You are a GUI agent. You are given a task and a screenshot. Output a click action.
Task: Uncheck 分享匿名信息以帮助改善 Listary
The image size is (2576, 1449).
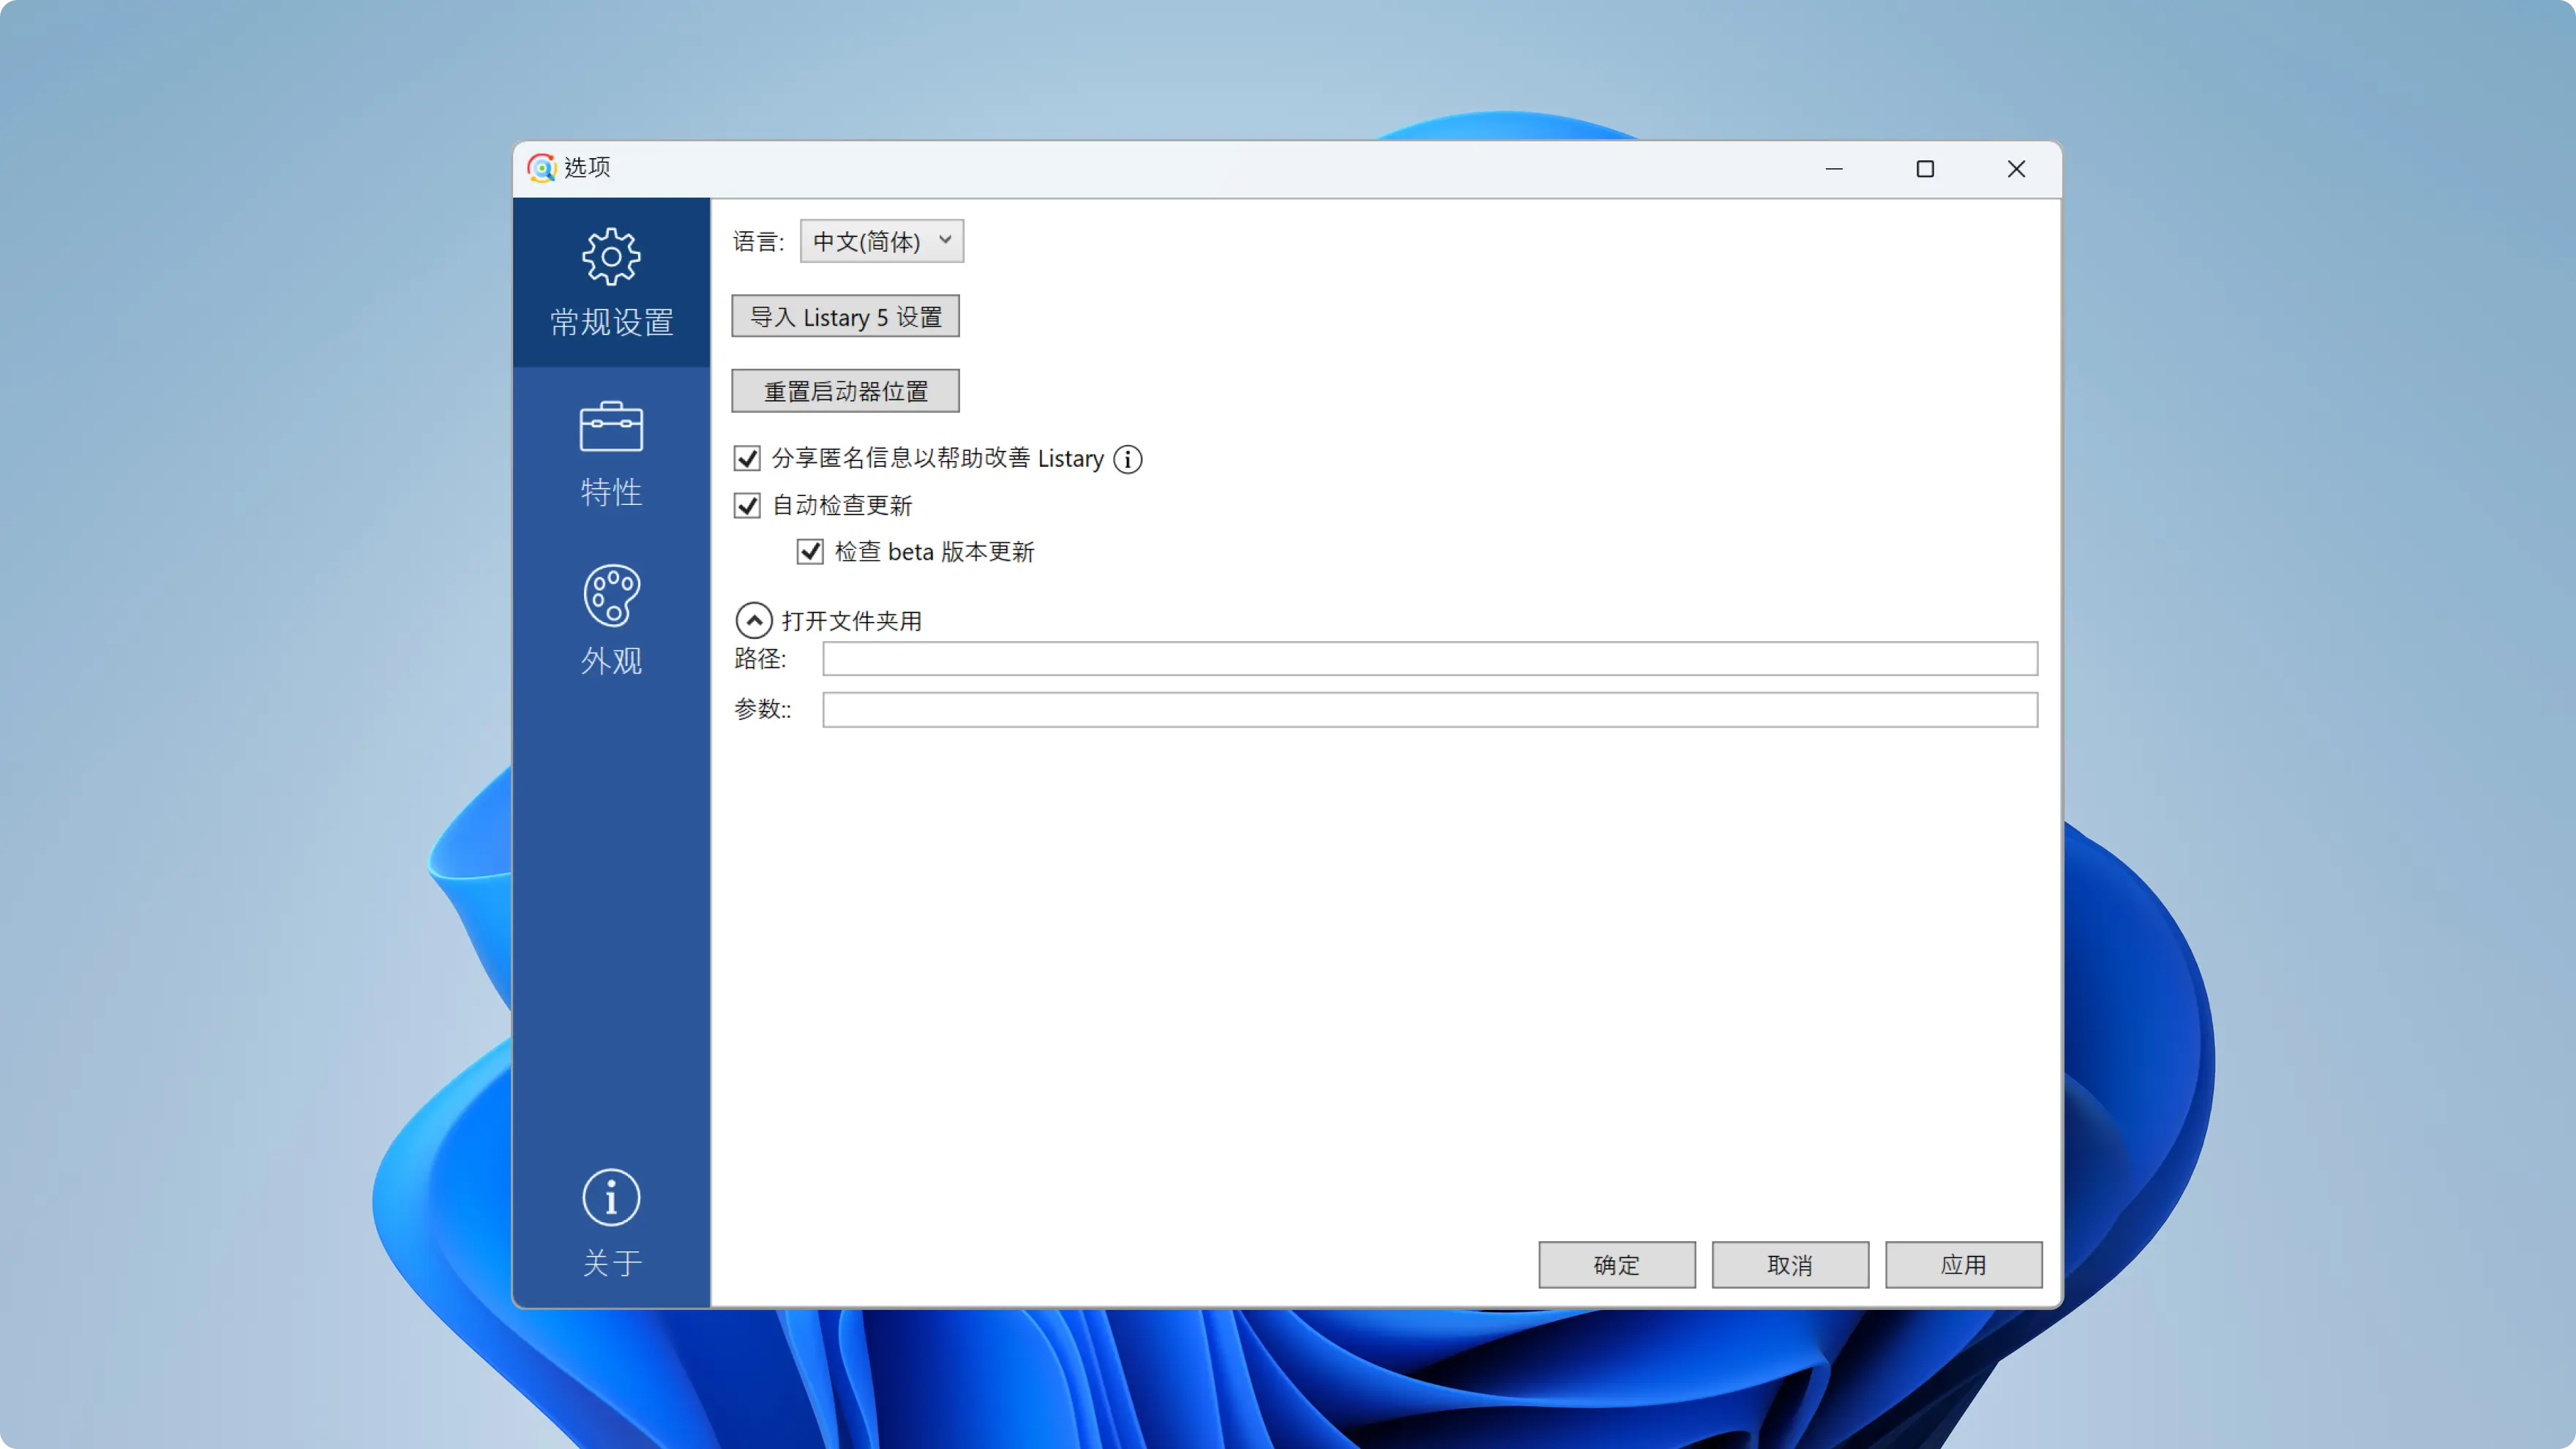(747, 459)
